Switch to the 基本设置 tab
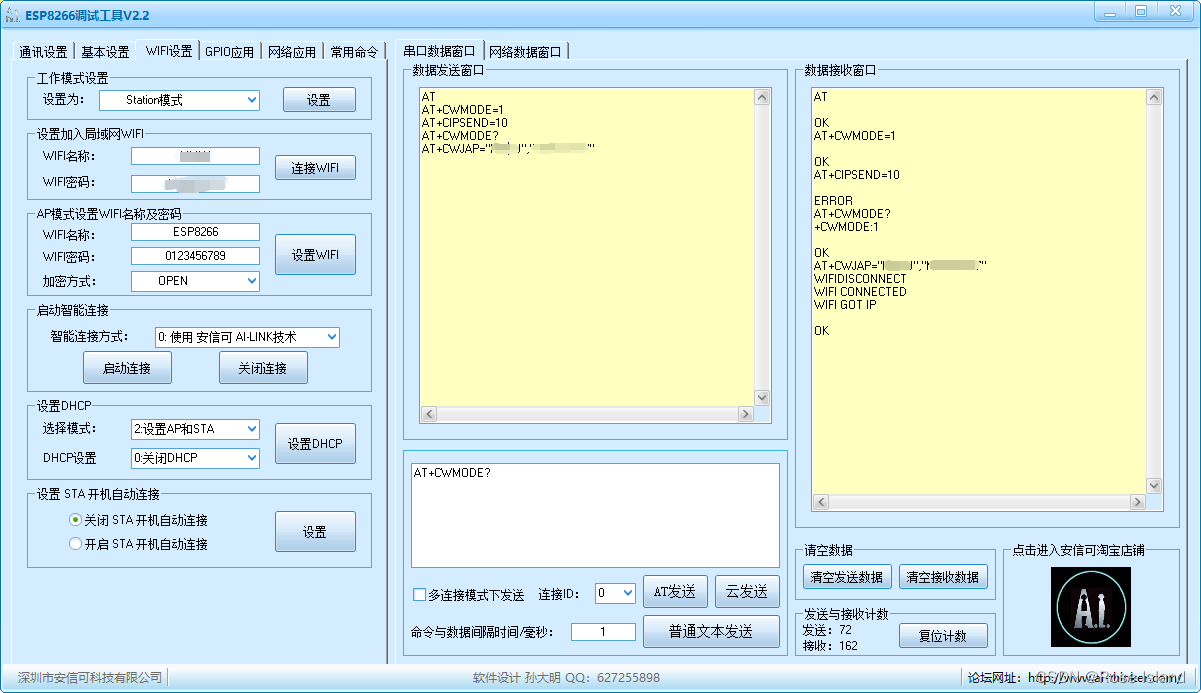The height and width of the screenshot is (693, 1201). 105,52
